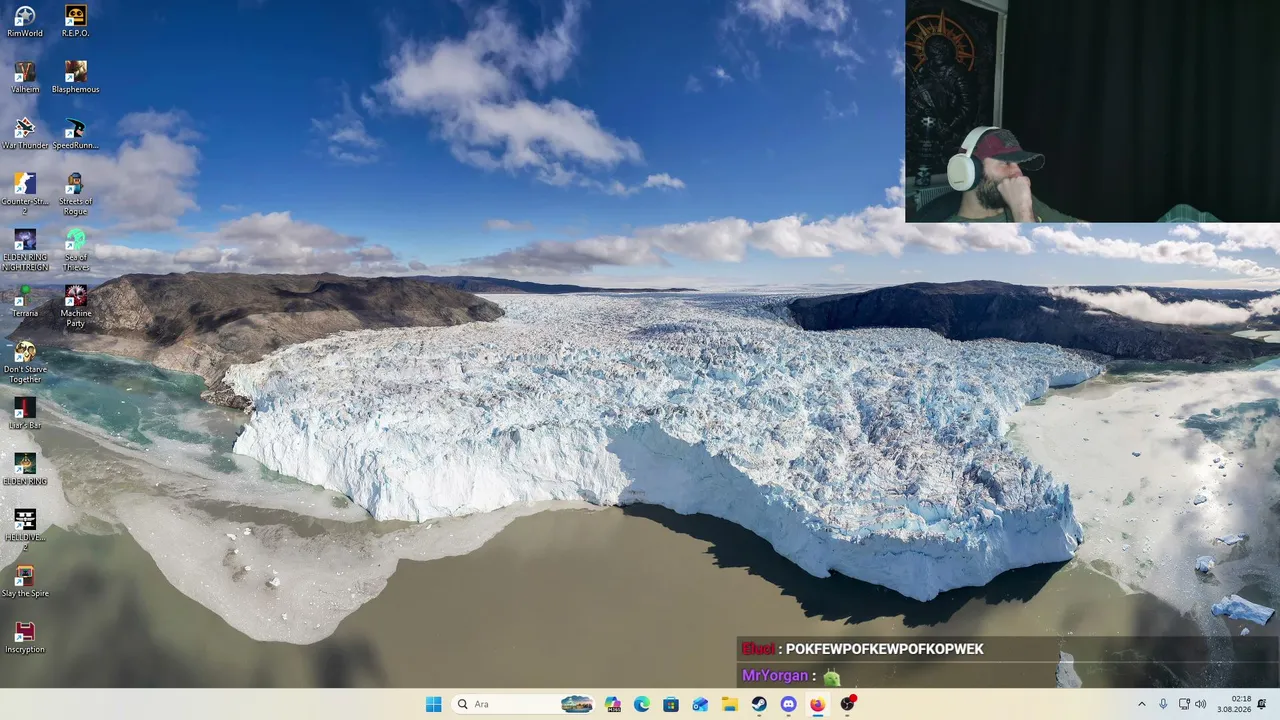Select the Streets of Rogue shortcut

(75, 194)
